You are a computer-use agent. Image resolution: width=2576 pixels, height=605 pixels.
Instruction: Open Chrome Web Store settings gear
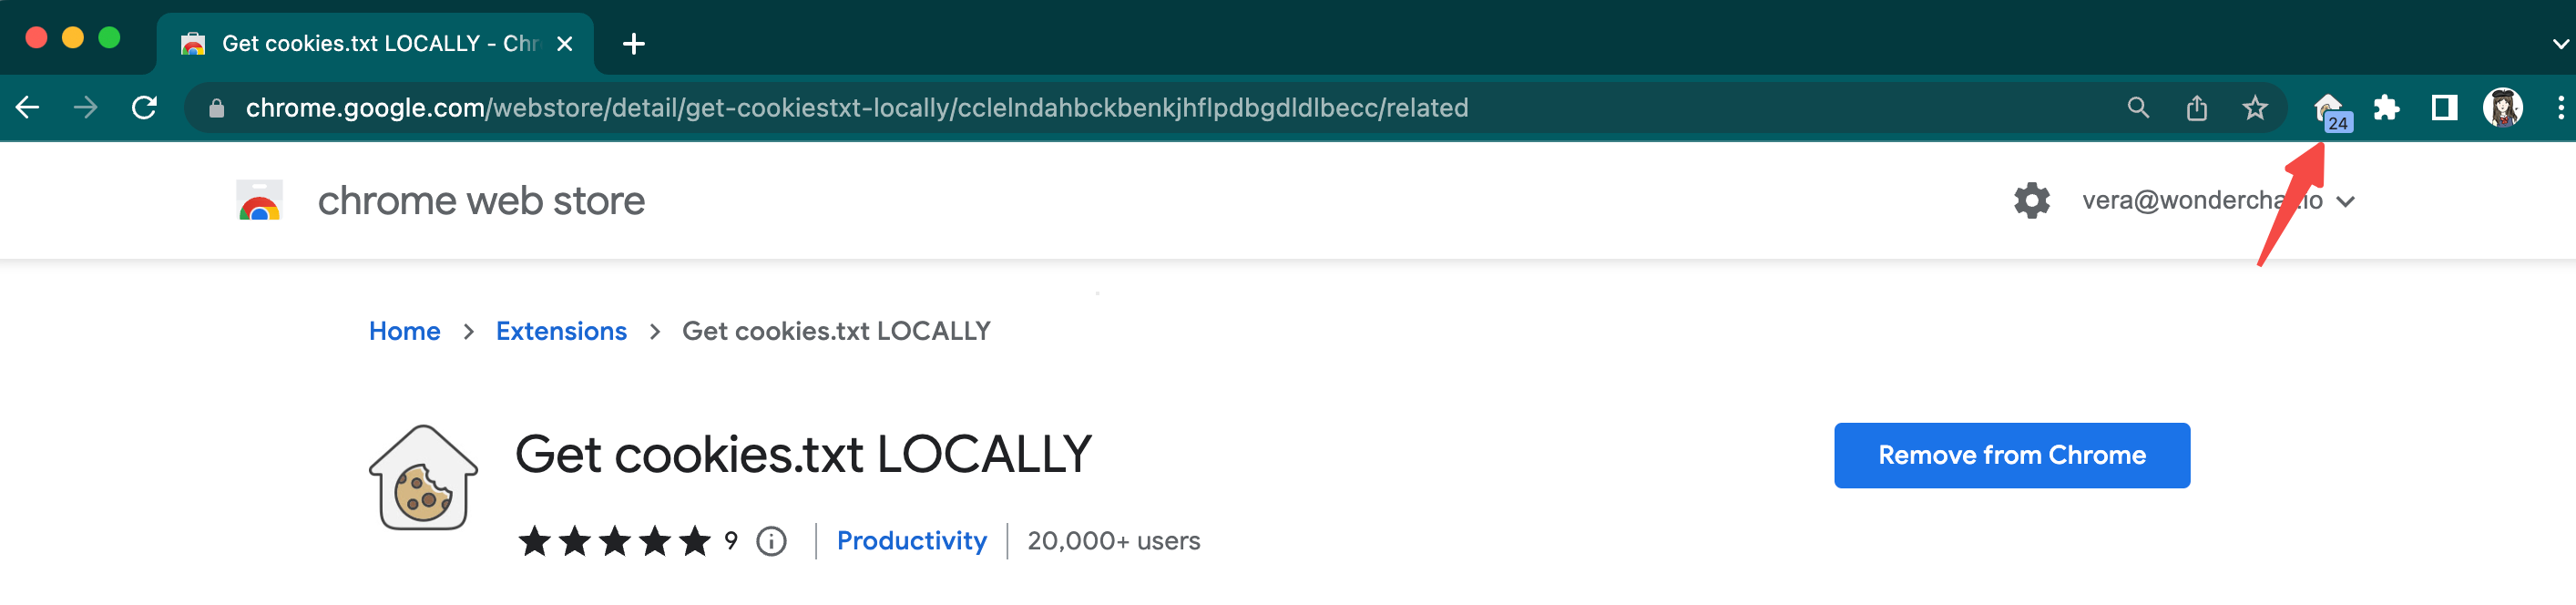point(2031,201)
